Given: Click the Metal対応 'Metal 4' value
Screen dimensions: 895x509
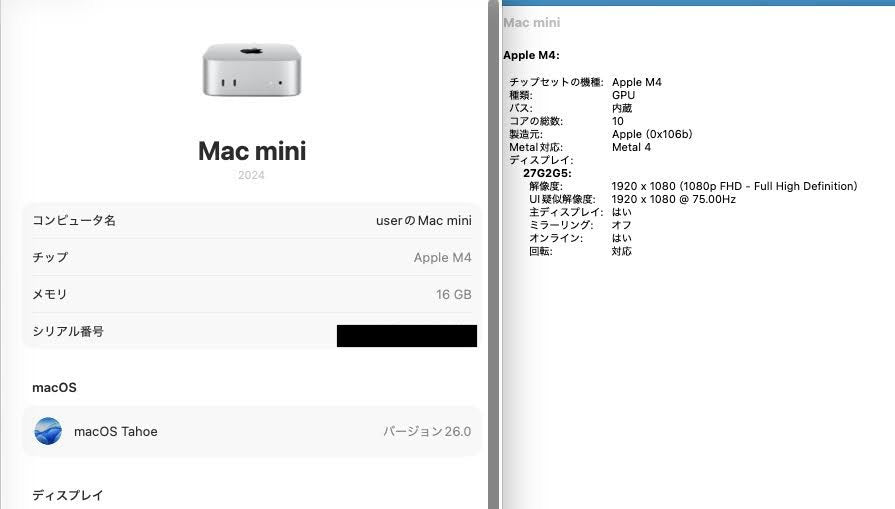Looking at the screenshot, I should (631, 147).
